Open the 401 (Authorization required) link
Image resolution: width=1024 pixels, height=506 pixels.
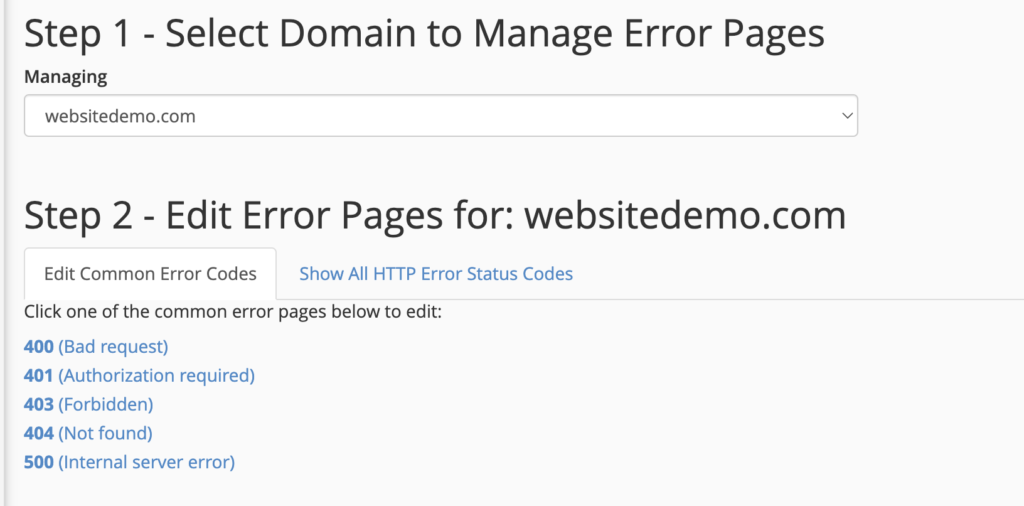pos(139,376)
